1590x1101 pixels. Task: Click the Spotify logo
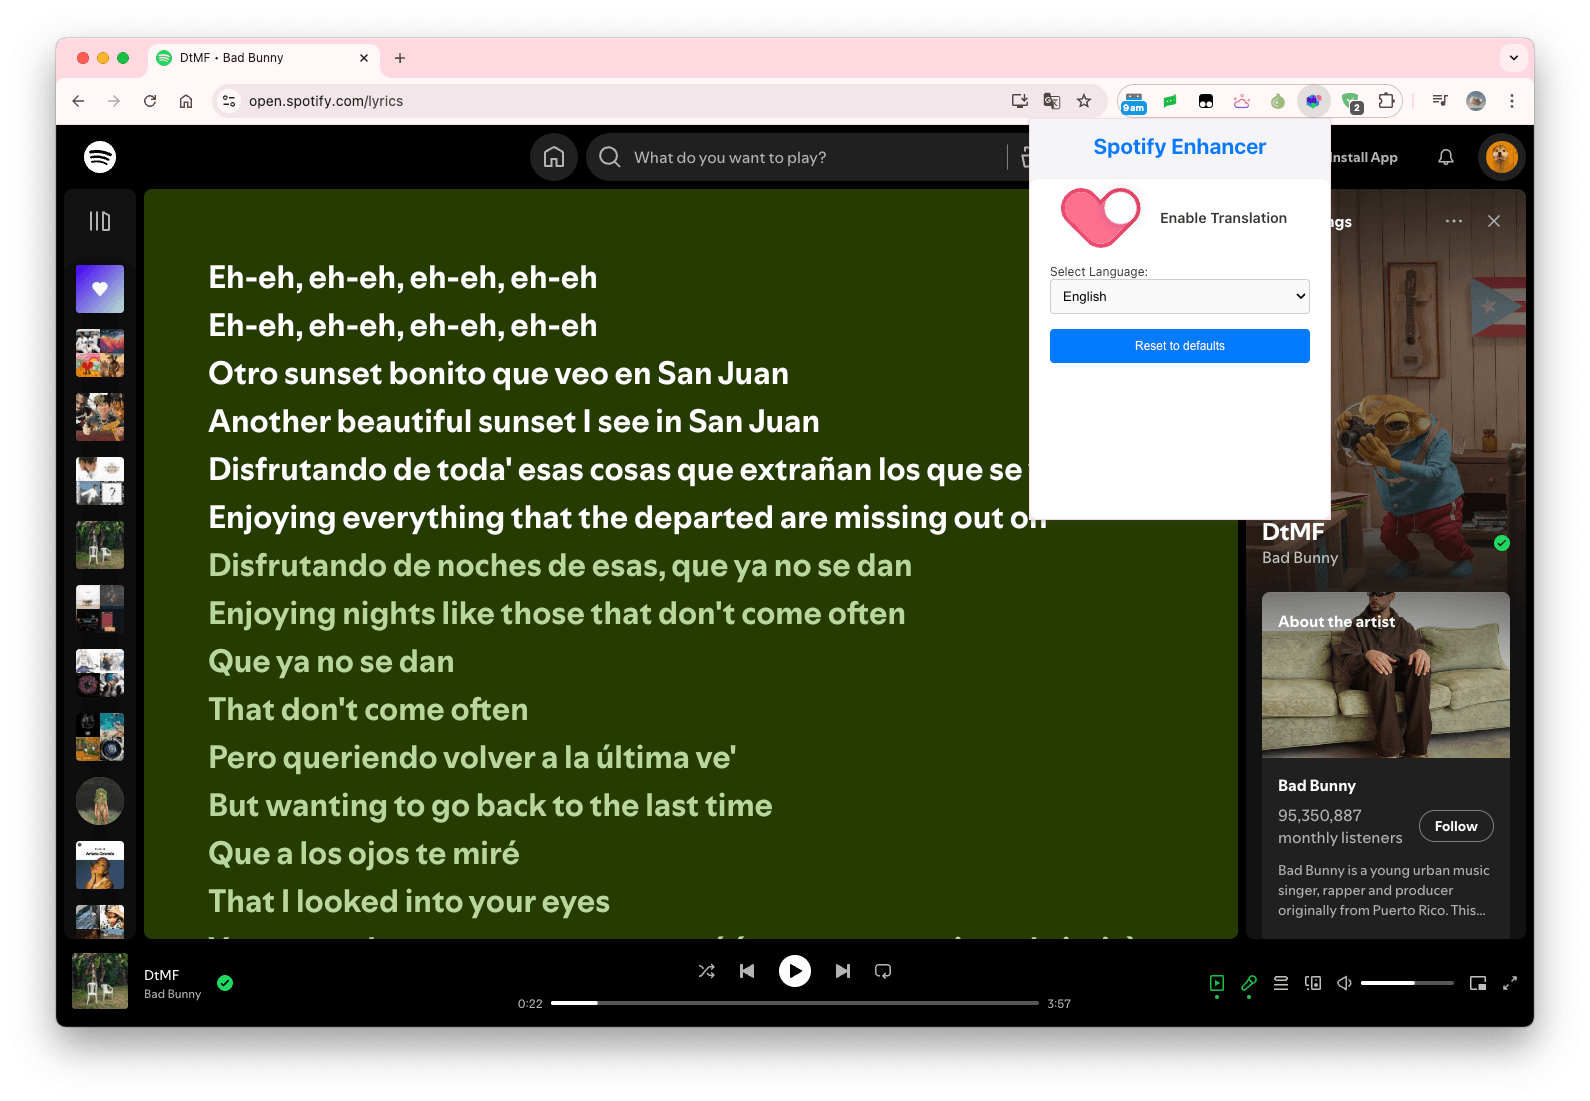click(x=100, y=157)
